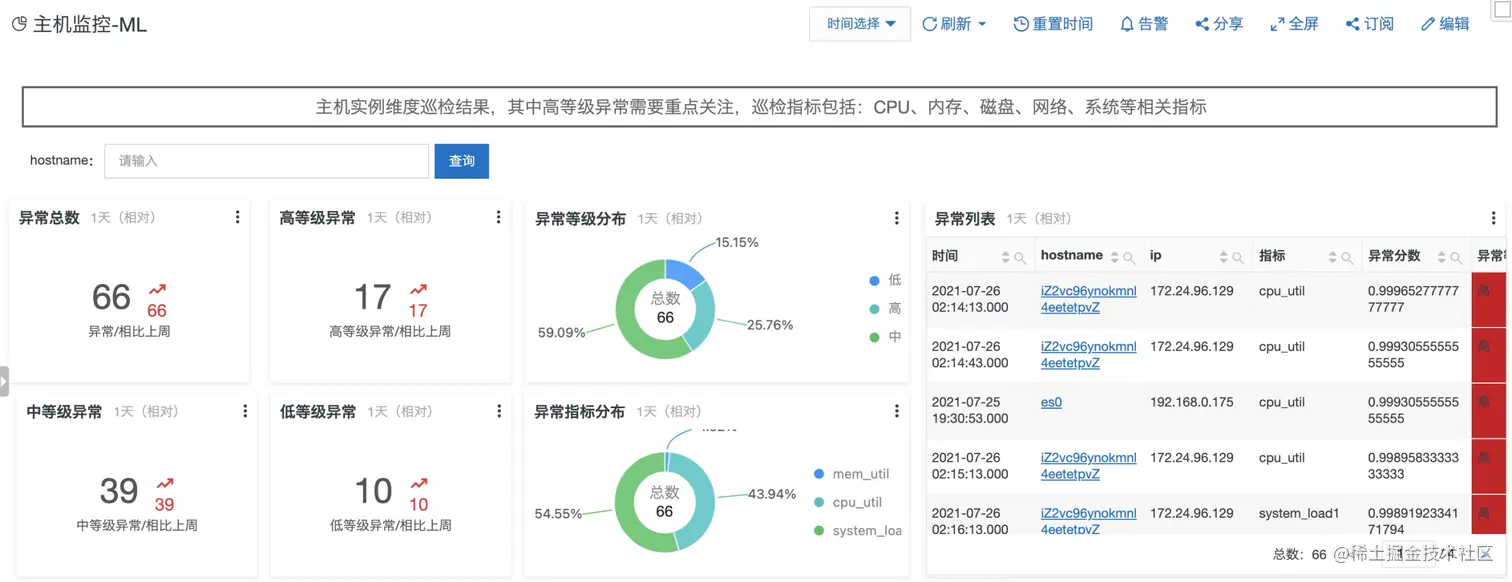1512x582 pixels.
Task: Click the 主机监控-ML dashboard title
Action: (90, 25)
